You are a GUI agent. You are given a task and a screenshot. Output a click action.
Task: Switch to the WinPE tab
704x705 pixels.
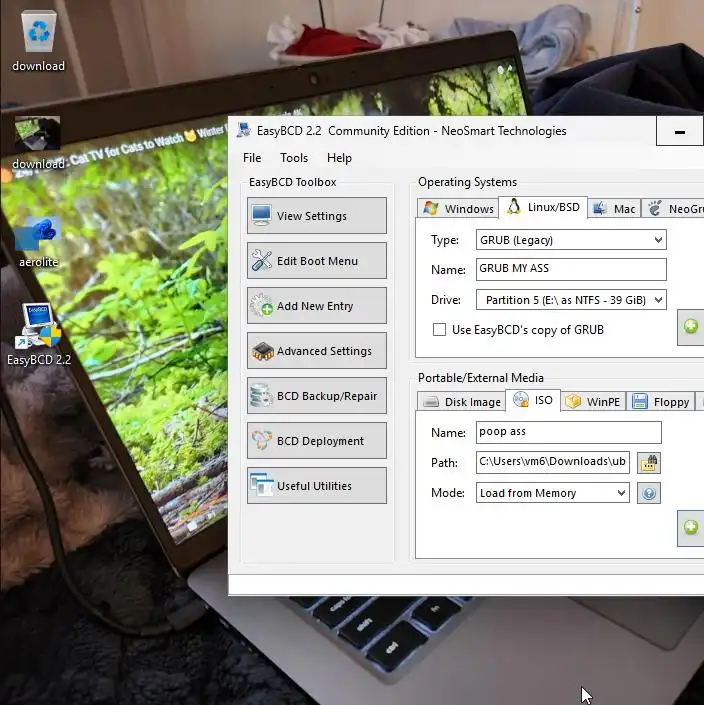click(593, 401)
